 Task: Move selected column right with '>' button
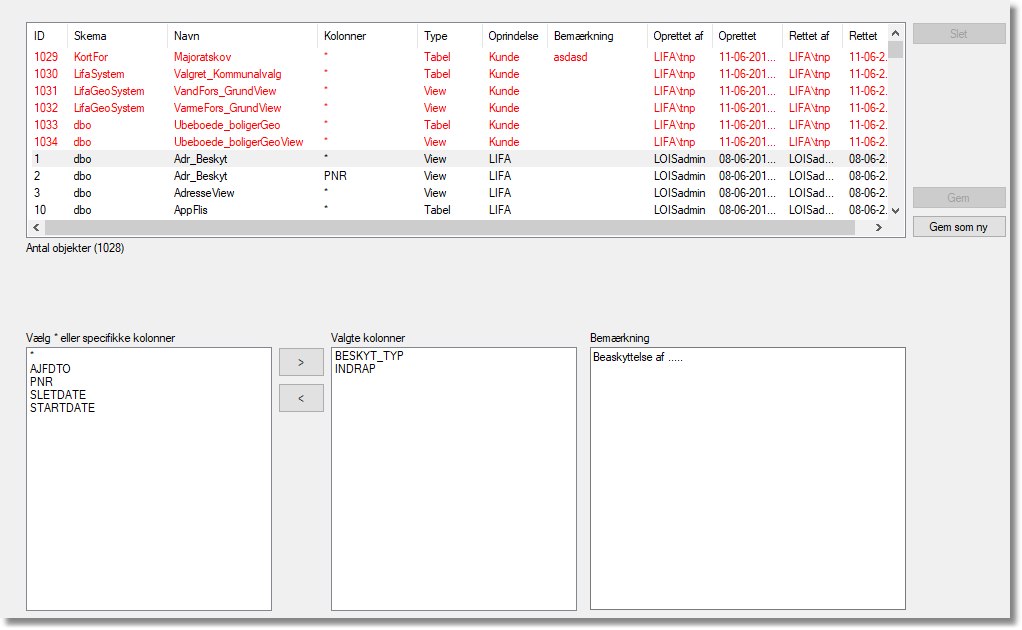[301, 362]
